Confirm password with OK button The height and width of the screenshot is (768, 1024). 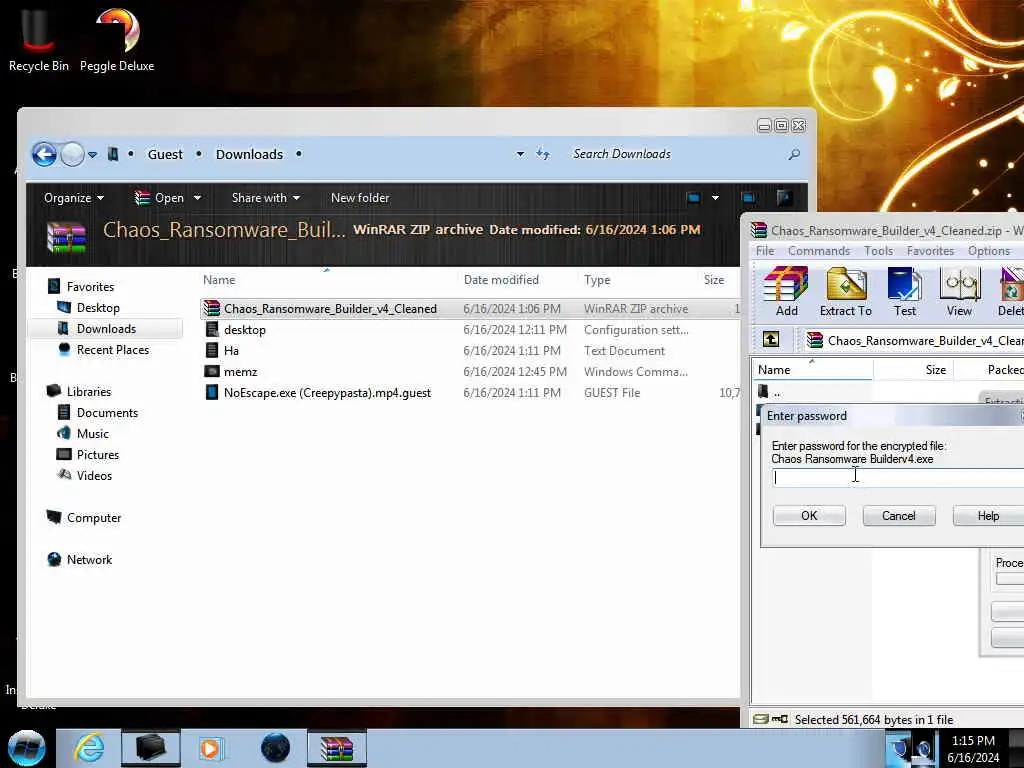coord(809,516)
